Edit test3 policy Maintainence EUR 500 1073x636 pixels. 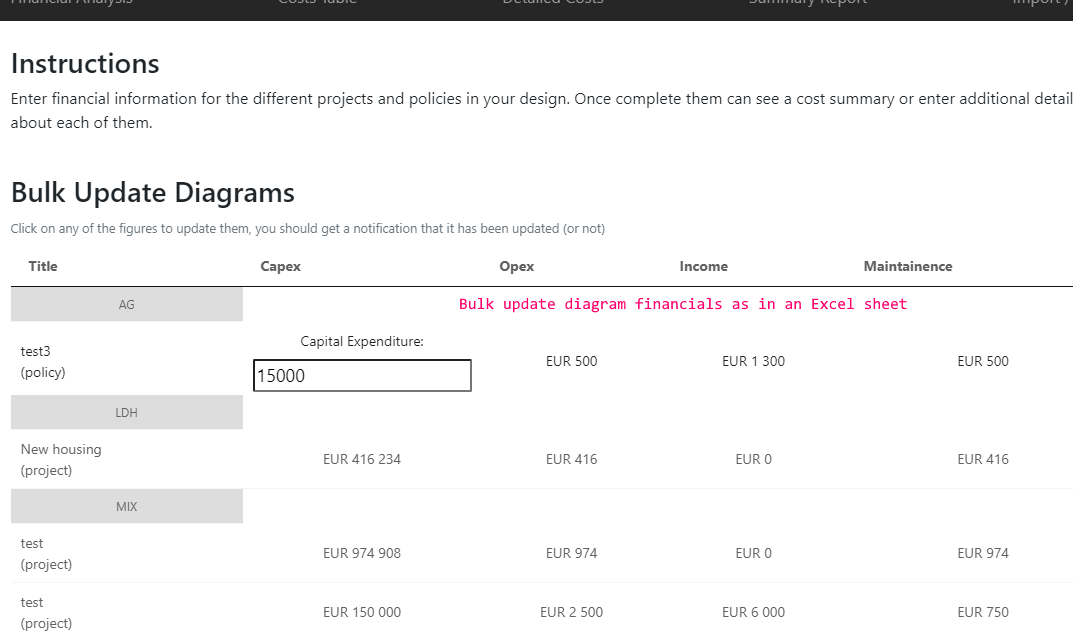pos(983,361)
